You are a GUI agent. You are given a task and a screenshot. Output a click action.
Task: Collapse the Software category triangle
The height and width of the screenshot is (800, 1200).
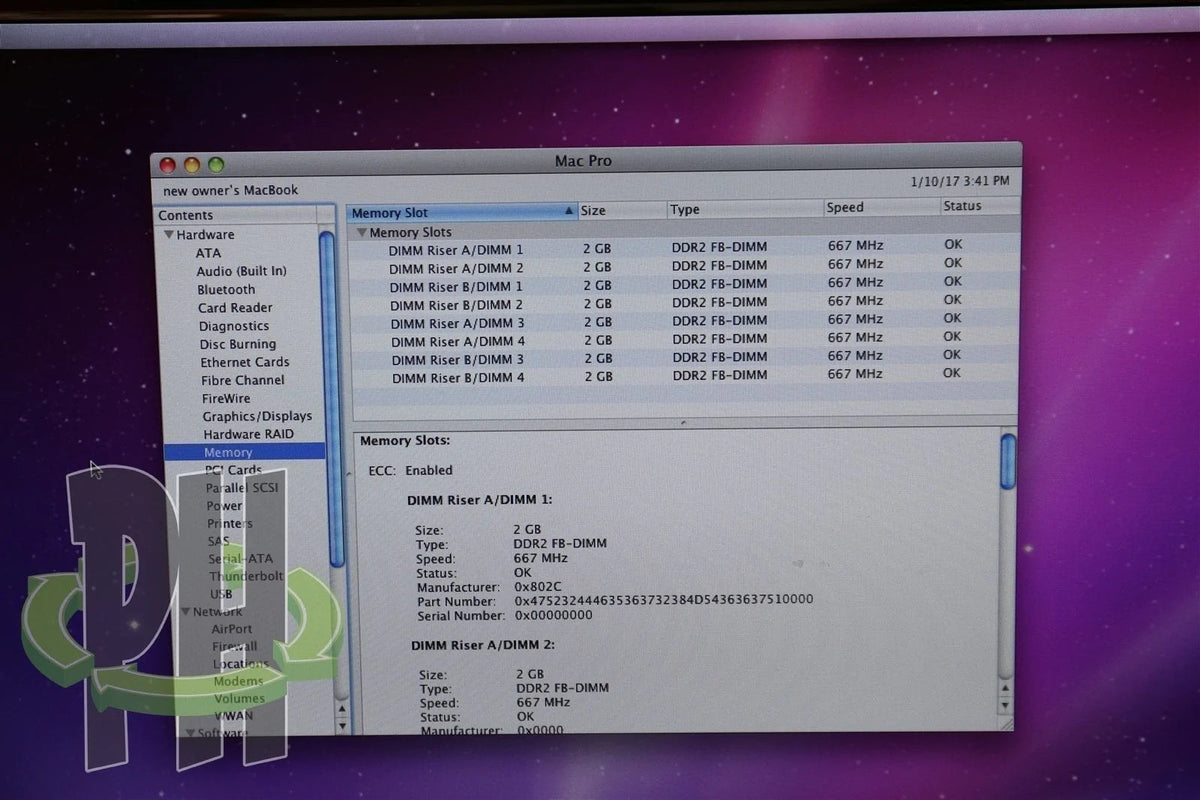click(190, 732)
